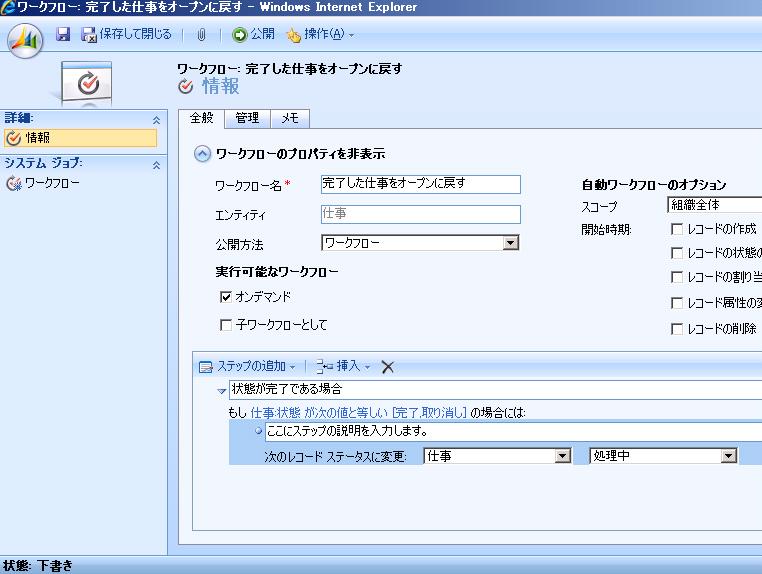Viewport: 762px width, 574px height.
Task: Switch to the 管理 tab
Action: tap(247, 118)
